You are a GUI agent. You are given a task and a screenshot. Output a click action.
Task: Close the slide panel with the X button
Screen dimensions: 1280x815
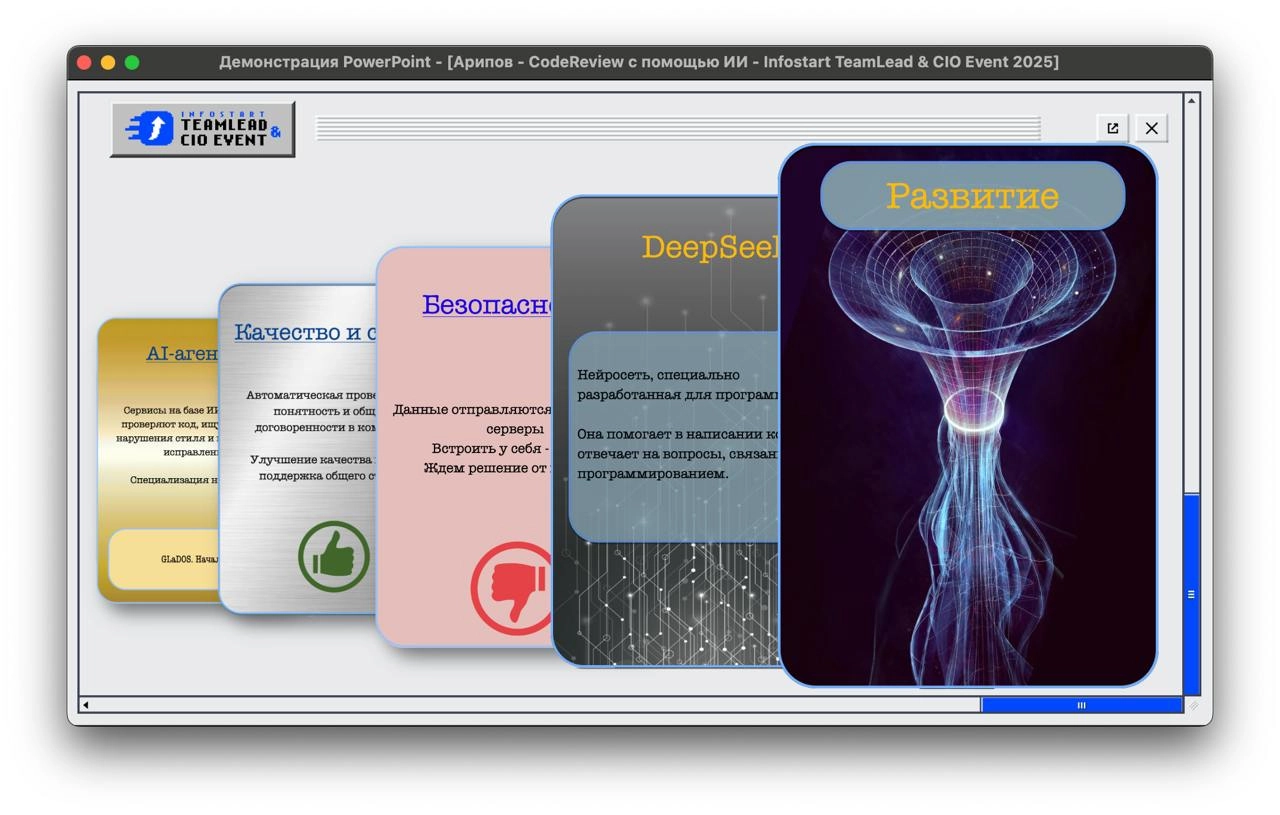pyautogui.click(x=1151, y=128)
